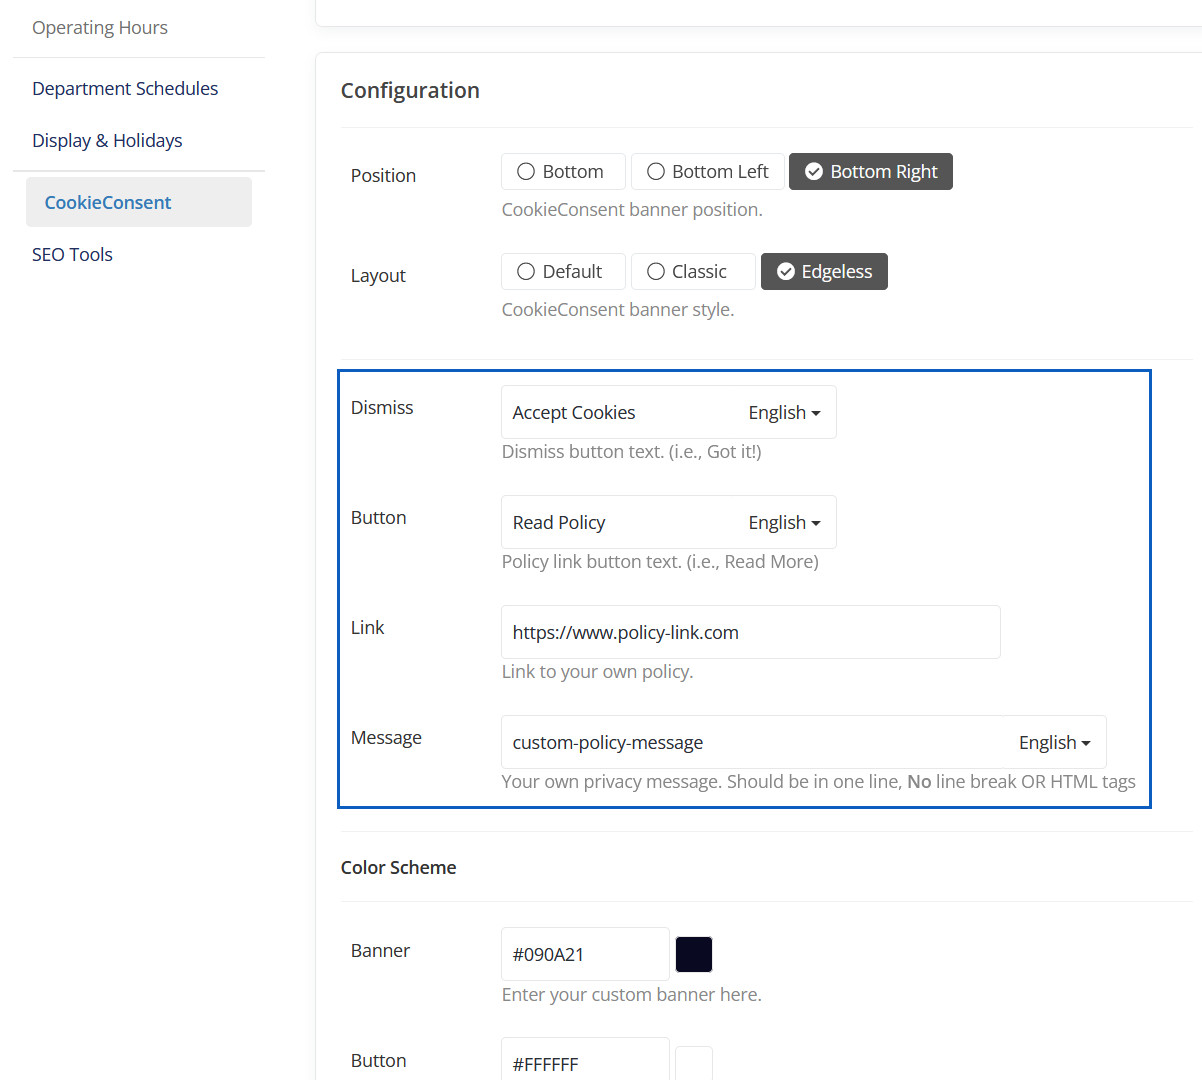Select Bottom Right position option
This screenshot has width=1202, height=1080.
[870, 172]
